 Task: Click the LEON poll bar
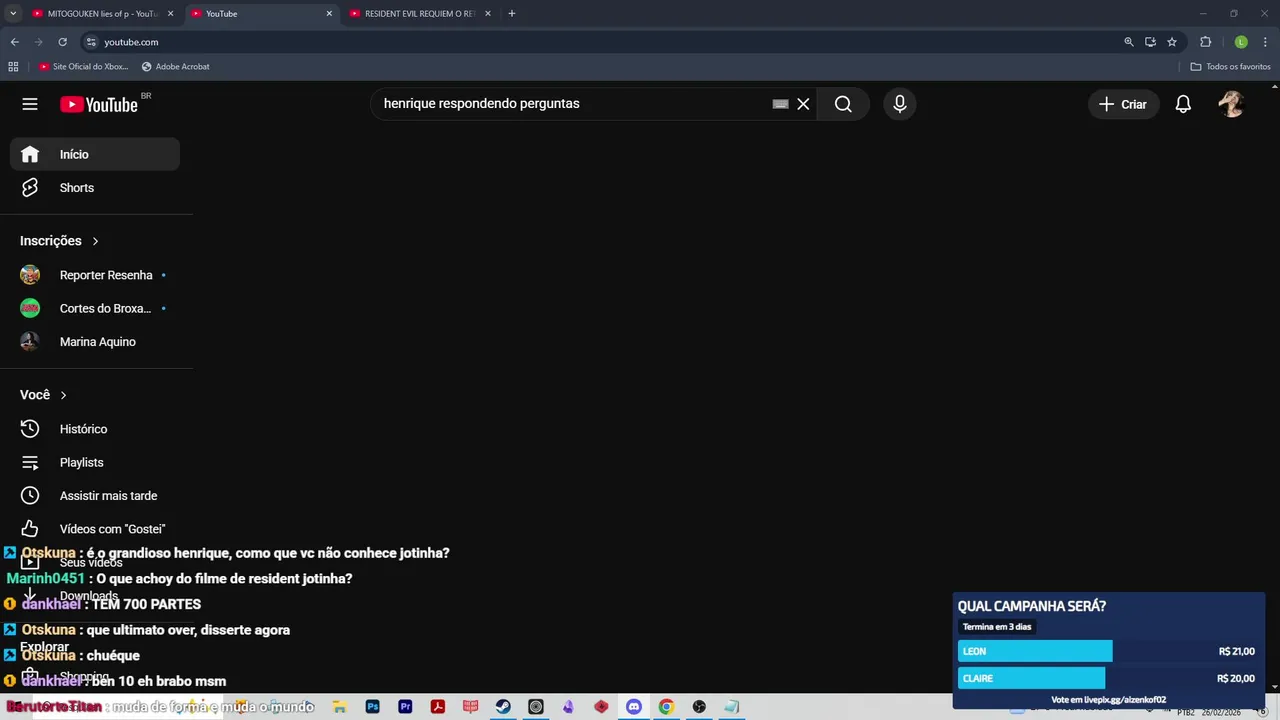[x=1035, y=651]
